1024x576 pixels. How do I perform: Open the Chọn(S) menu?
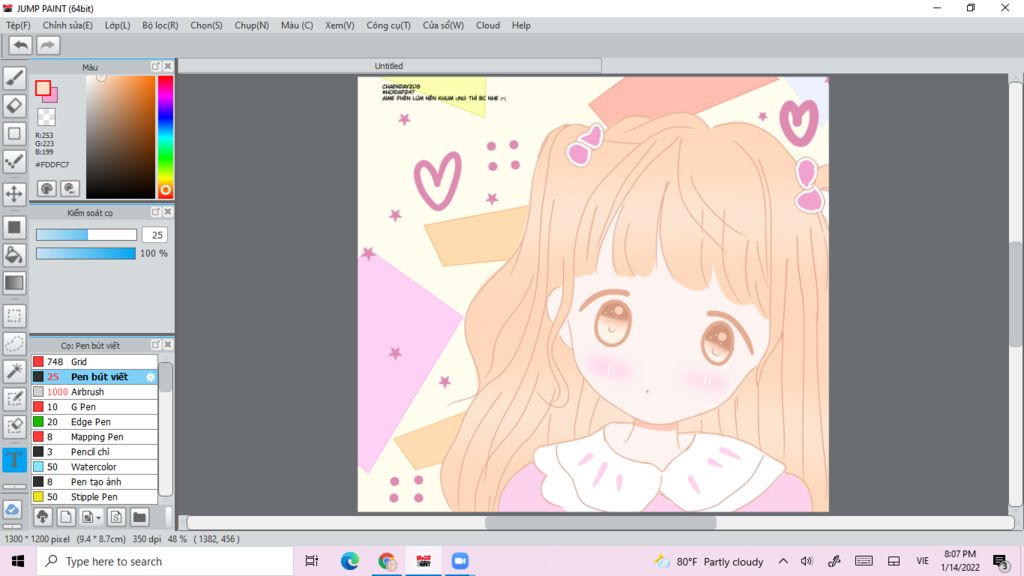pos(206,25)
